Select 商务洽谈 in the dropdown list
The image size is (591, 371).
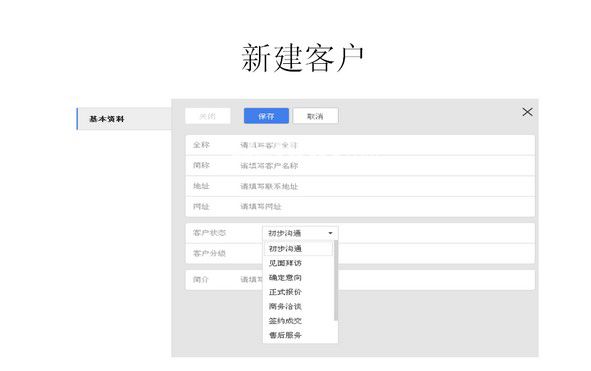tap(298, 306)
